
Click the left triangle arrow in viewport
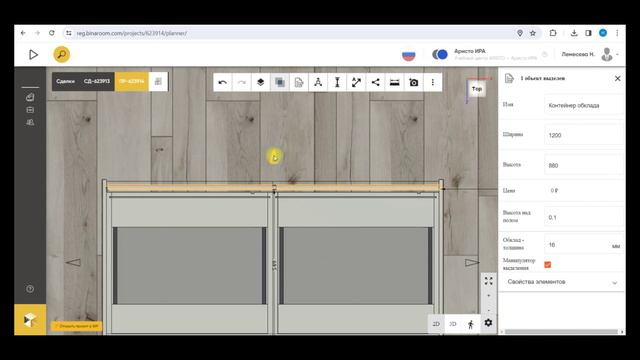(x=73, y=262)
